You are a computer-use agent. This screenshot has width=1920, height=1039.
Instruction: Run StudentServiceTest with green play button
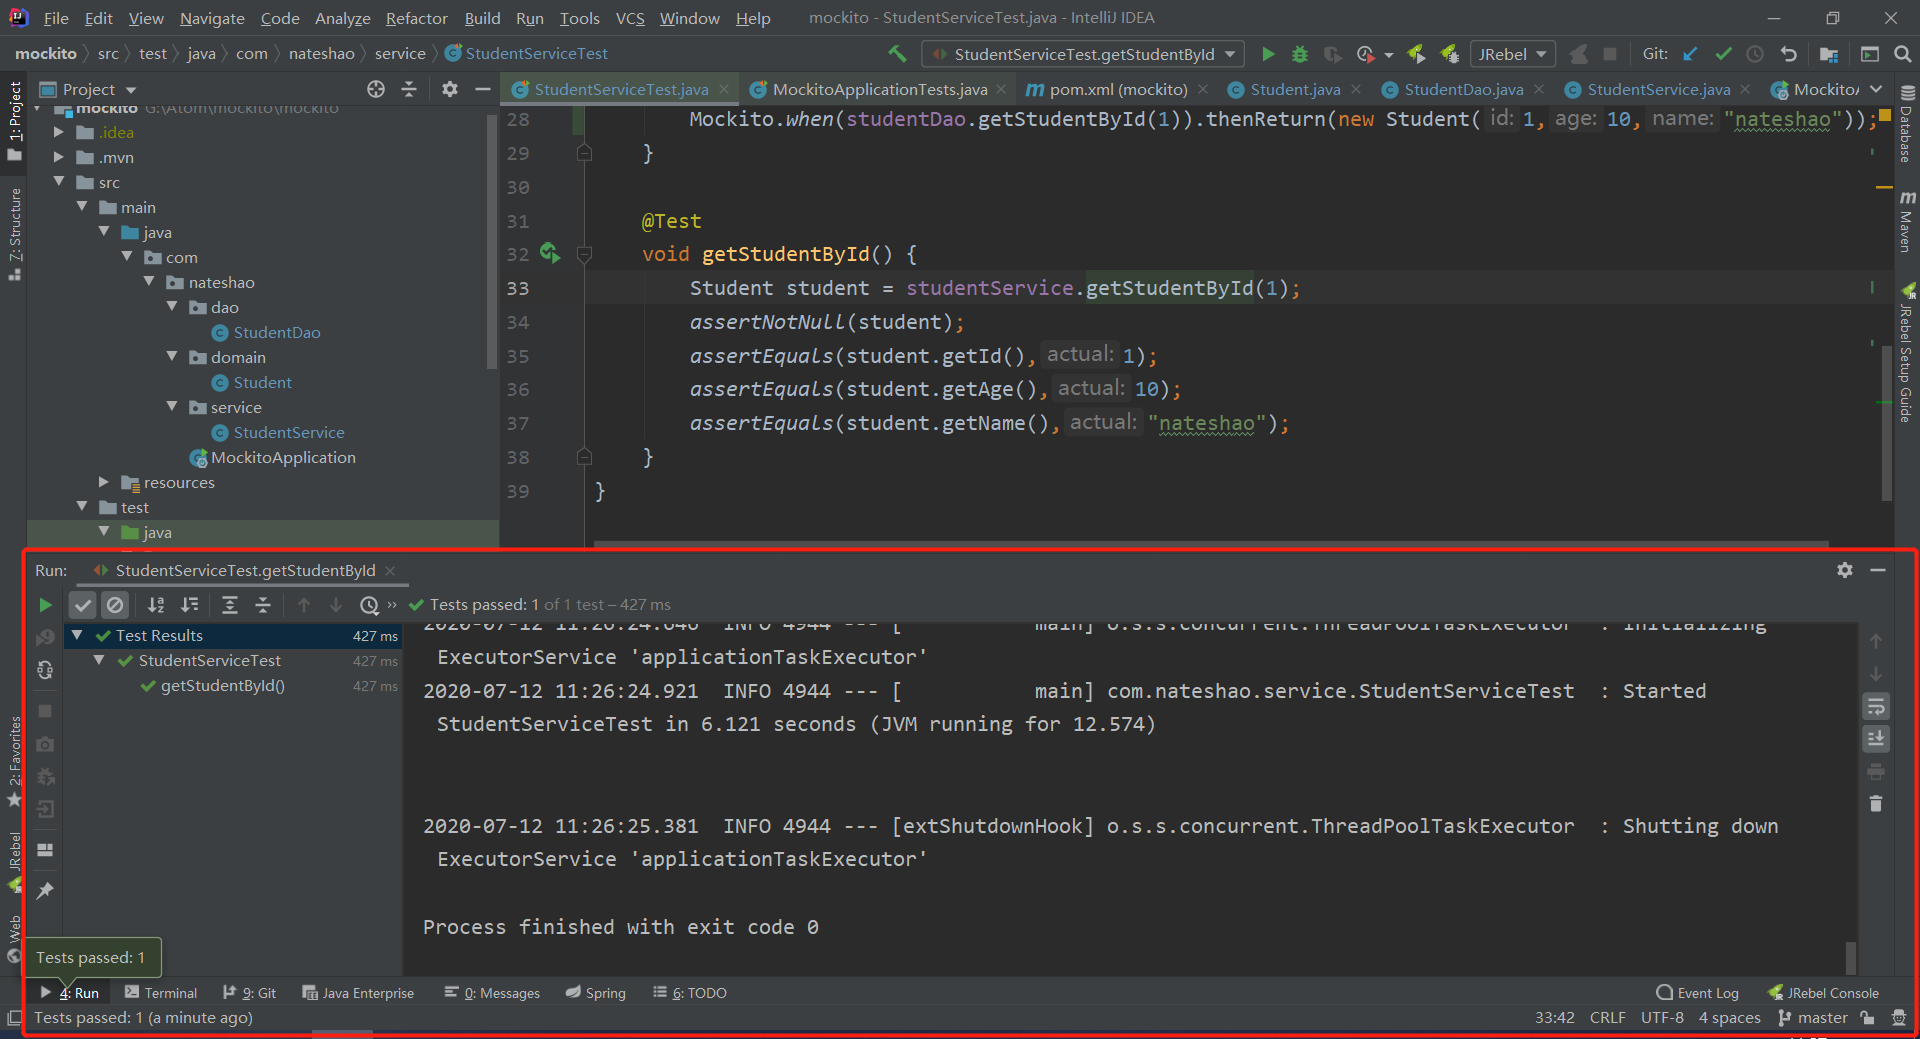(1268, 54)
